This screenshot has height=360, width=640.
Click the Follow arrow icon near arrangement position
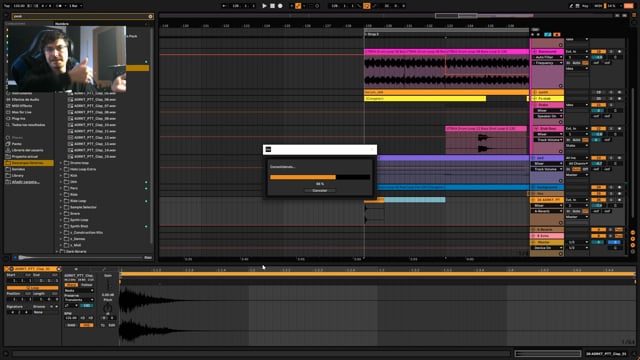[x=224, y=6]
